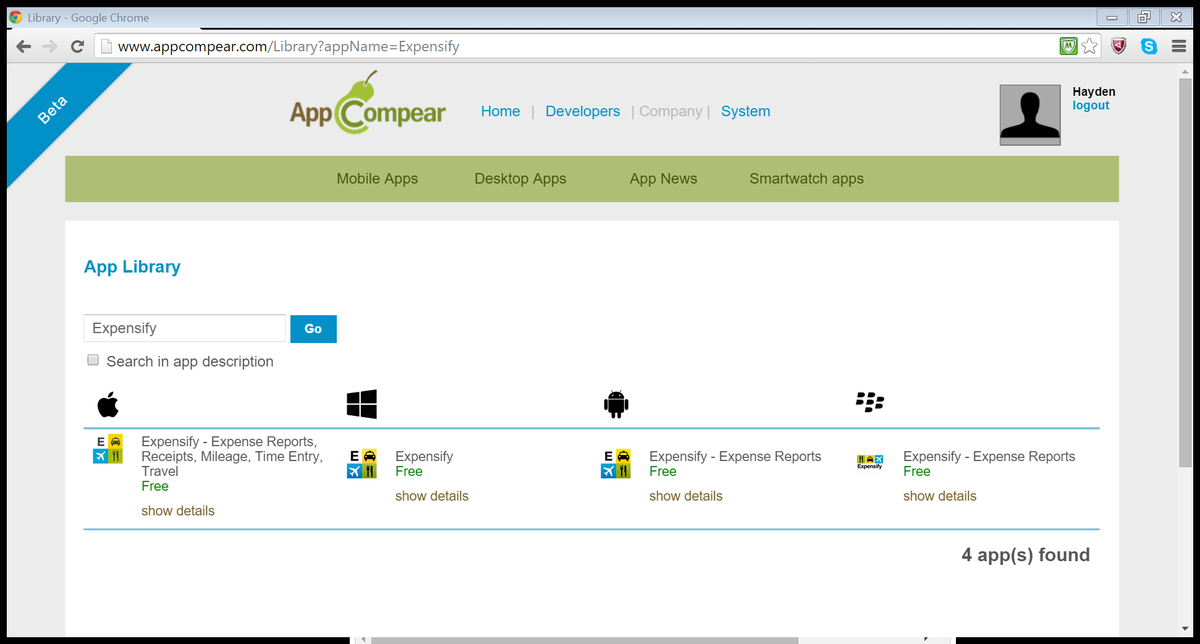Click the Expensify title under Windows column
1200x644 pixels.
pos(424,456)
